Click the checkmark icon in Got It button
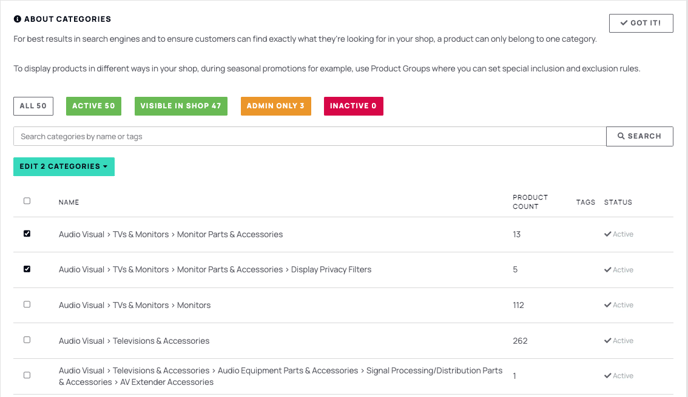 (x=624, y=23)
